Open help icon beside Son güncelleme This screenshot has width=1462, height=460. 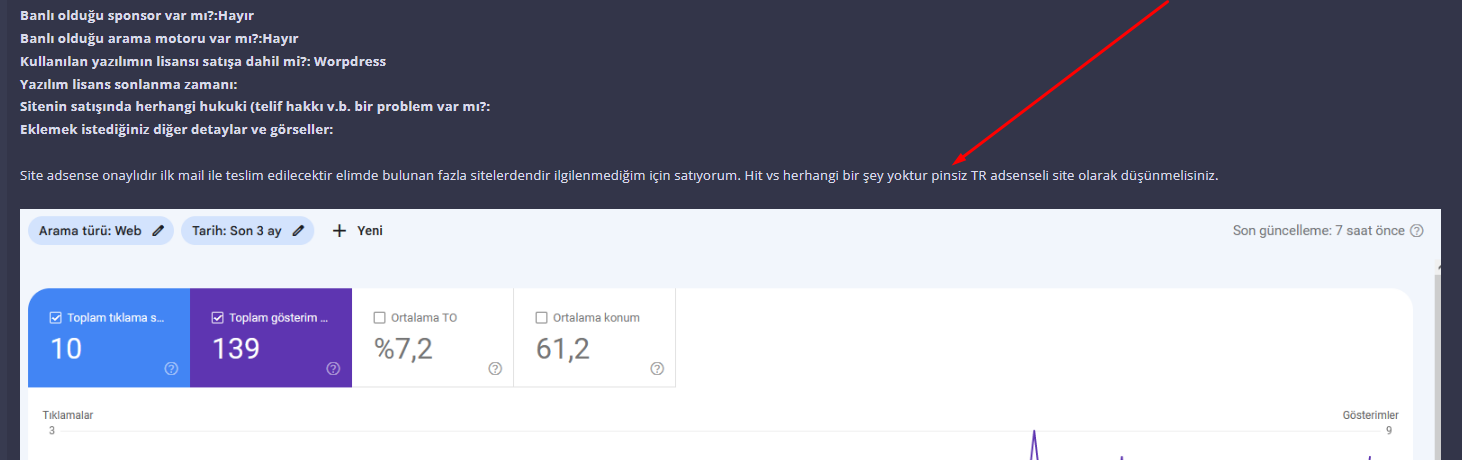point(1416,231)
